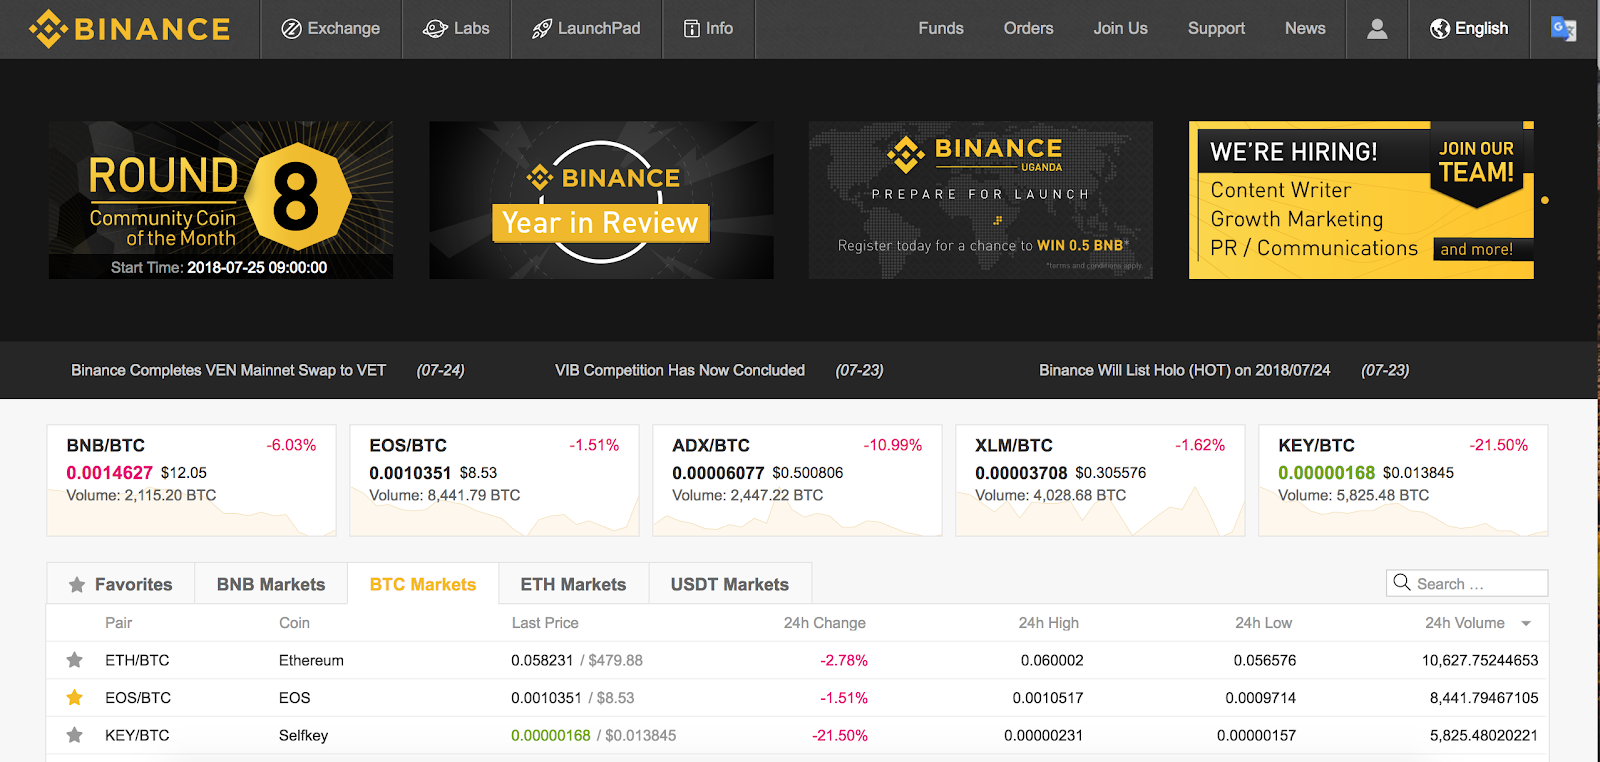
Task: Open the BNB/BTC ticker card
Action: (x=191, y=480)
